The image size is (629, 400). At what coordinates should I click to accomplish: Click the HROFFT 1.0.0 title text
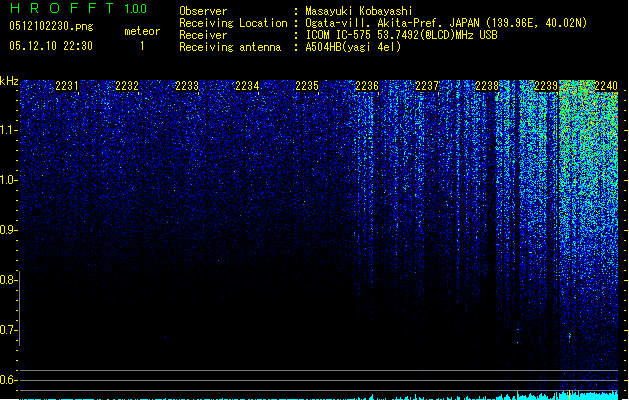pyautogui.click(x=78, y=8)
